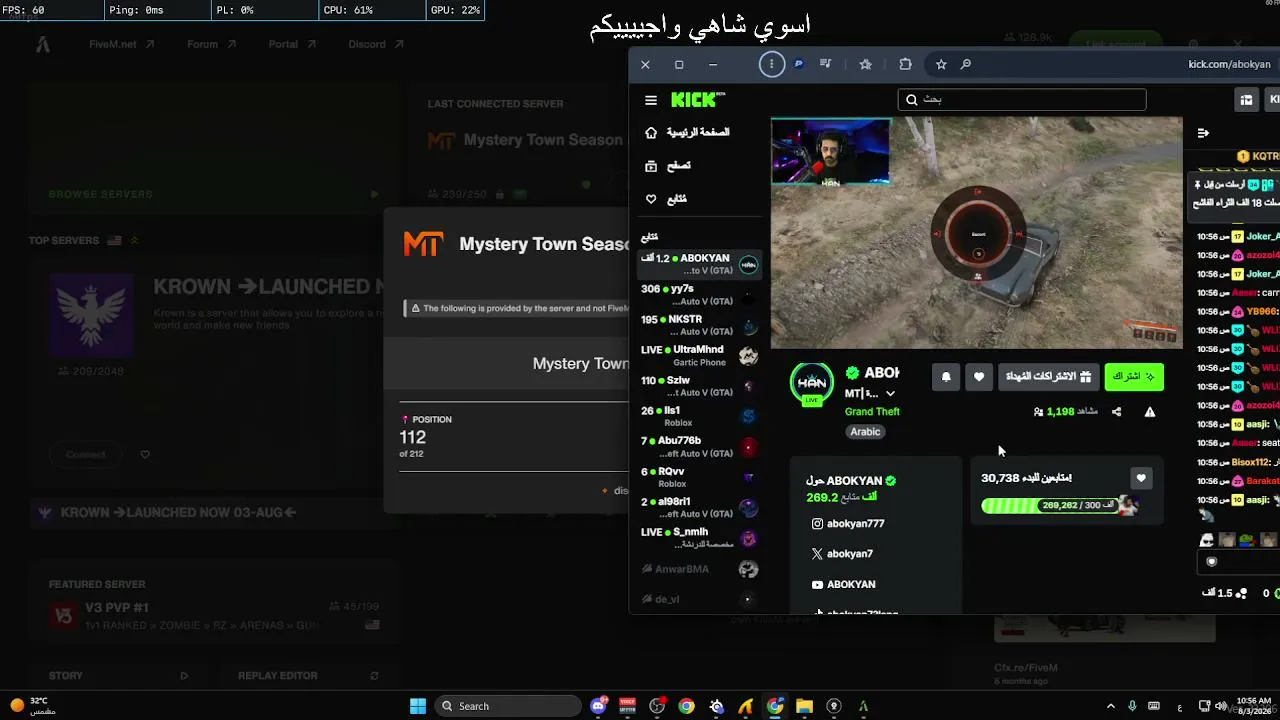Select ABOKYAN in followed channels list
The image size is (1280, 720).
[700, 264]
